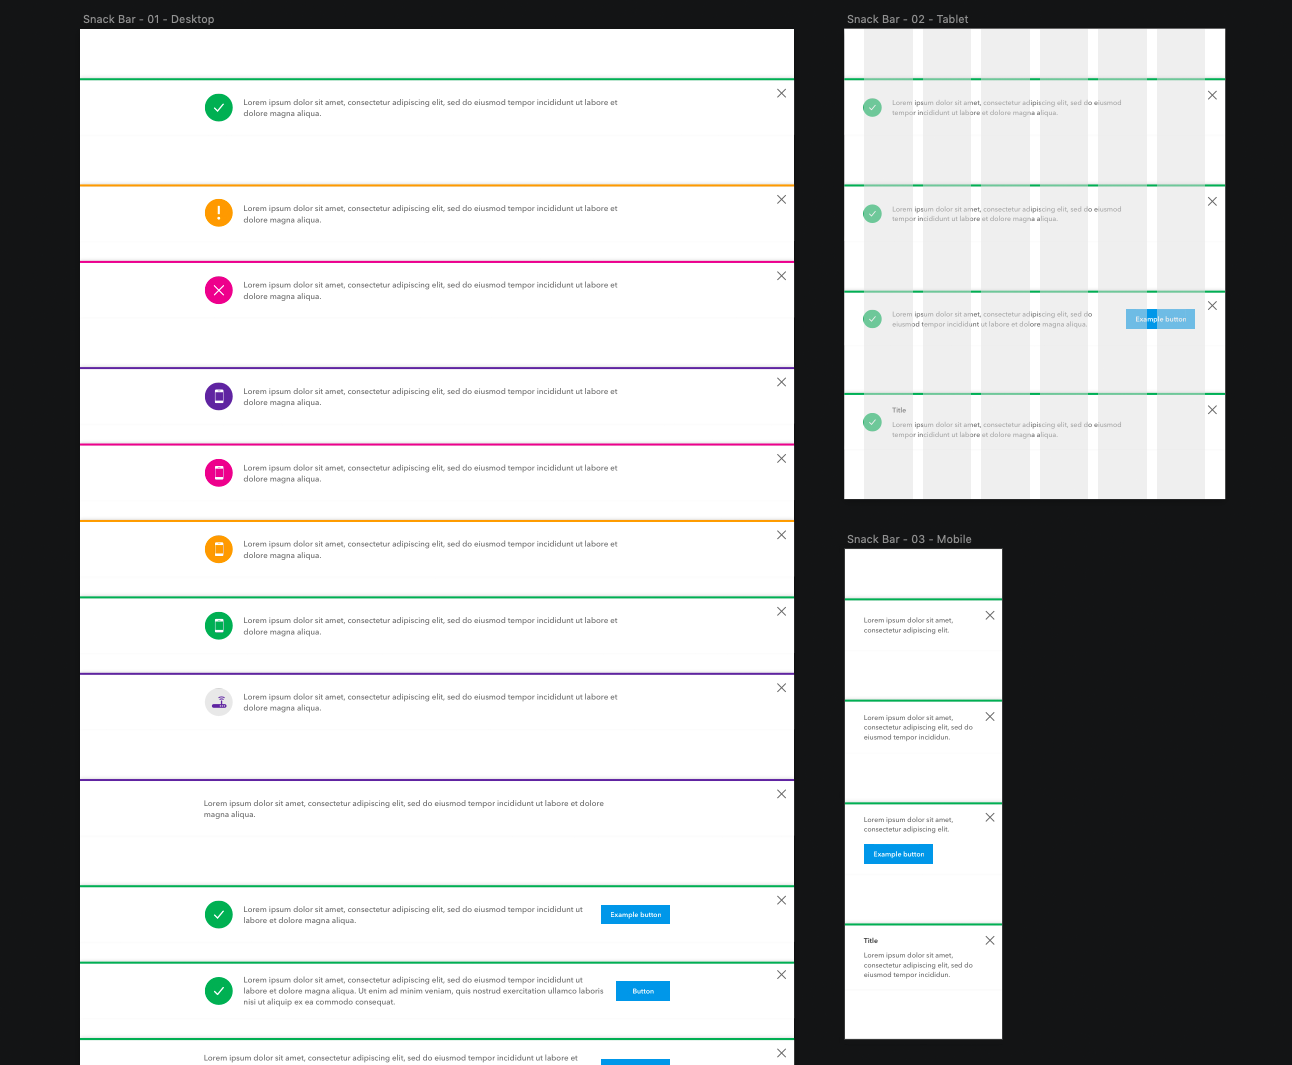Viewport: 1292px width, 1065px height.
Task: Click message text in mobile snack bar with Title
Action: pos(918,965)
